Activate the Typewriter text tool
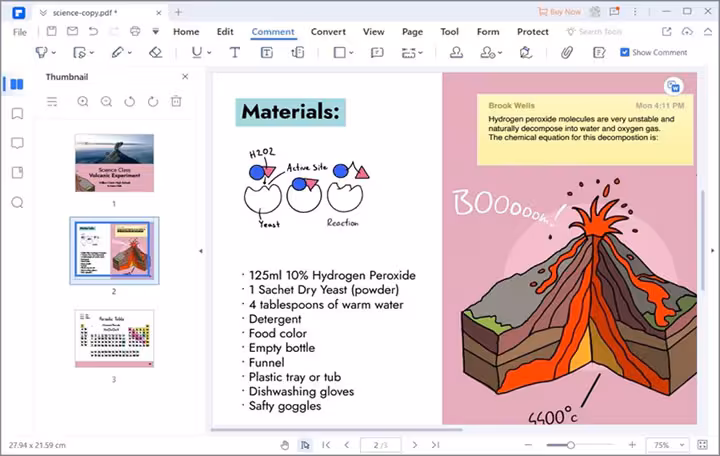This screenshot has width=720, height=456. (235, 53)
